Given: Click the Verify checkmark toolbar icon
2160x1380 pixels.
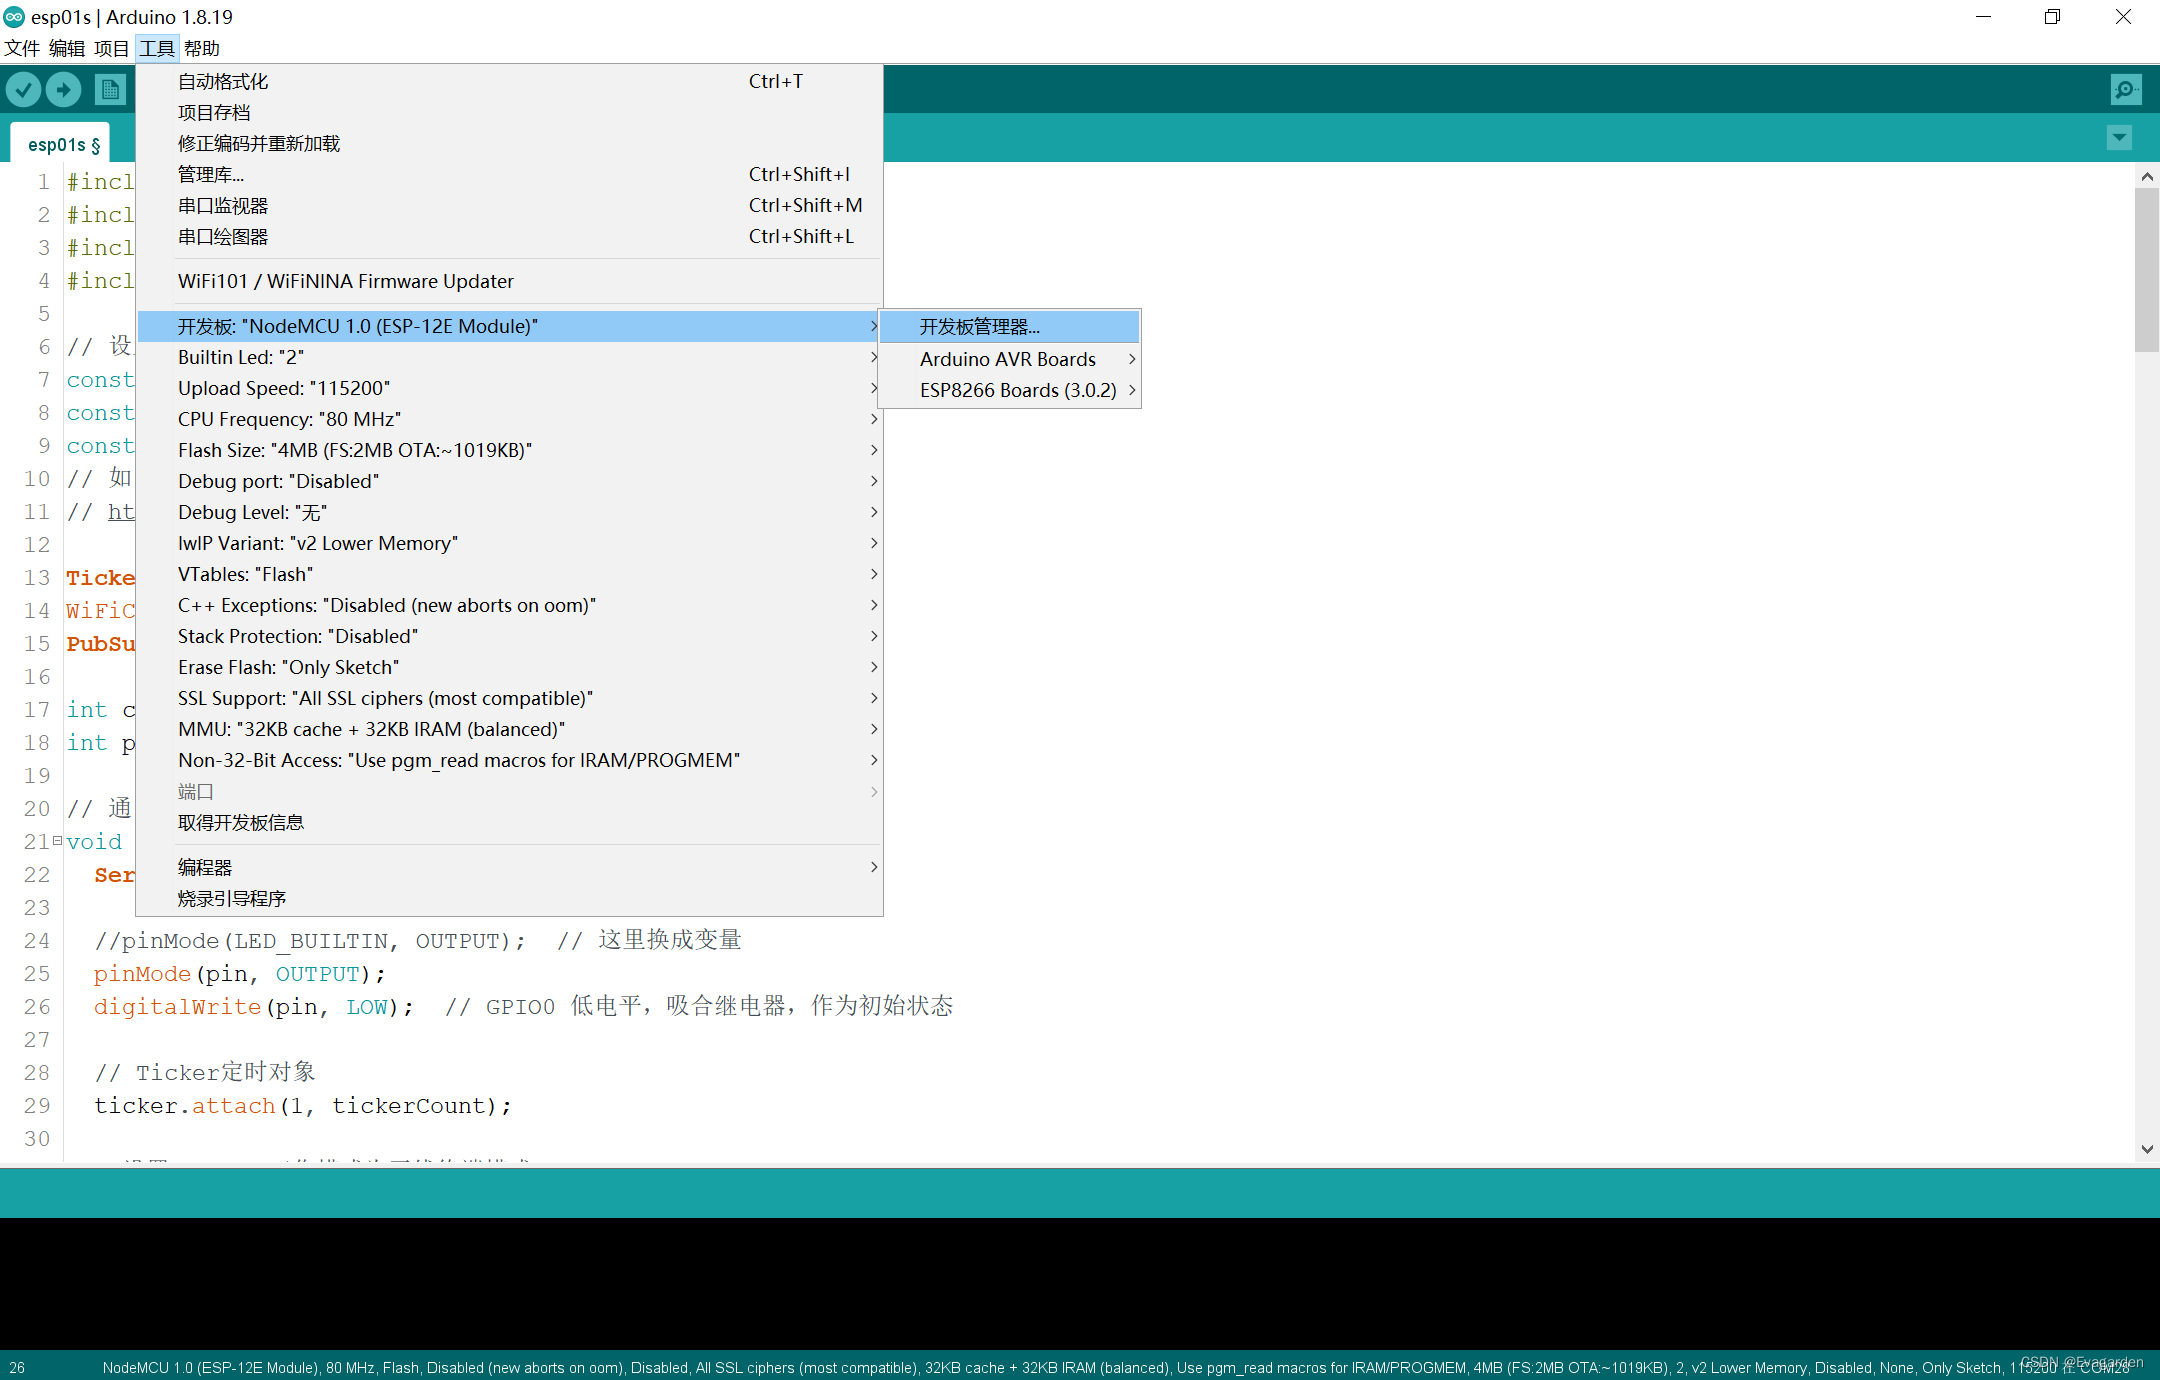Looking at the screenshot, I should click(x=23, y=90).
